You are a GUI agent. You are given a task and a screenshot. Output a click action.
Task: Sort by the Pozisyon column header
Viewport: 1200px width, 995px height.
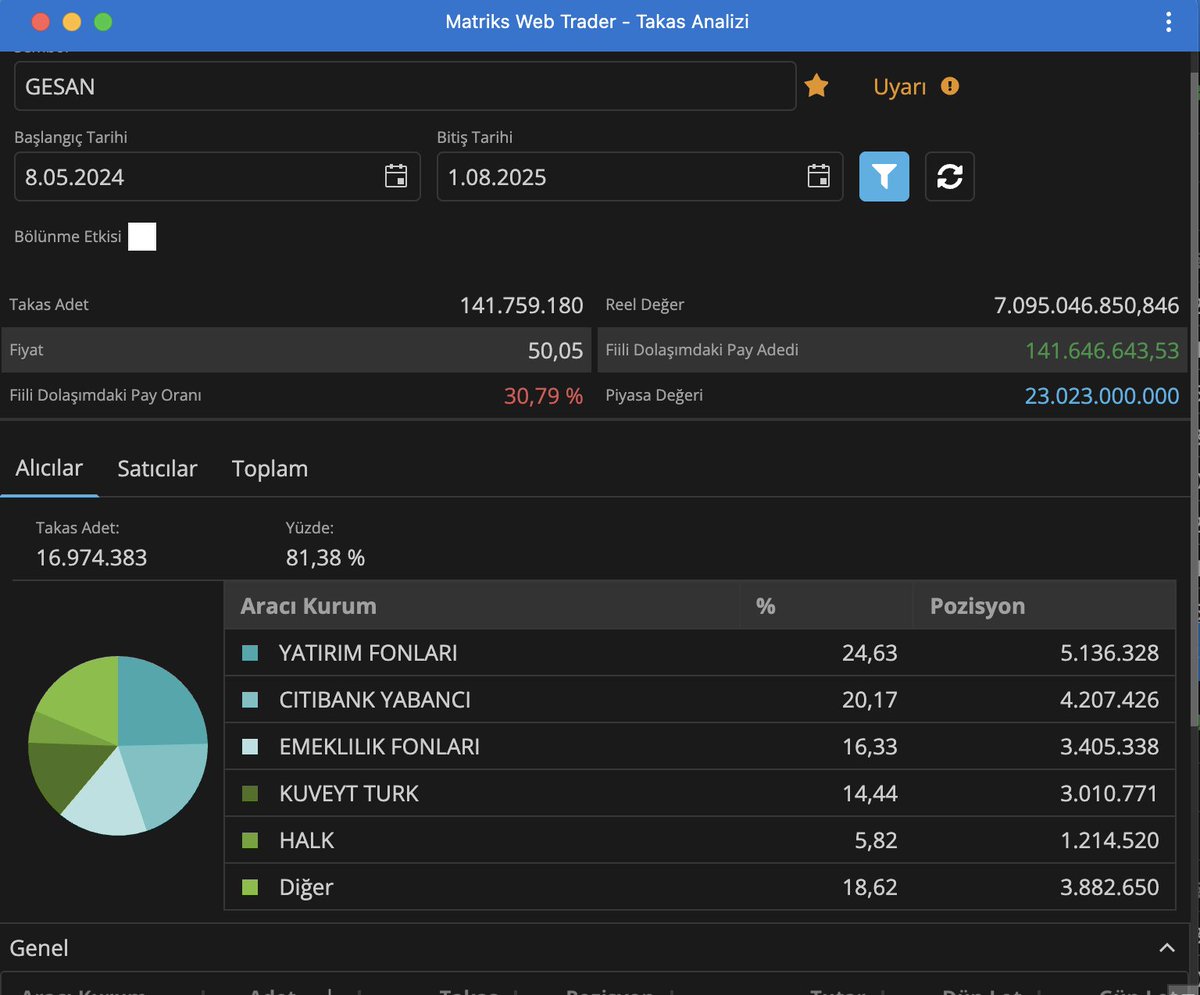pyautogui.click(x=977, y=606)
